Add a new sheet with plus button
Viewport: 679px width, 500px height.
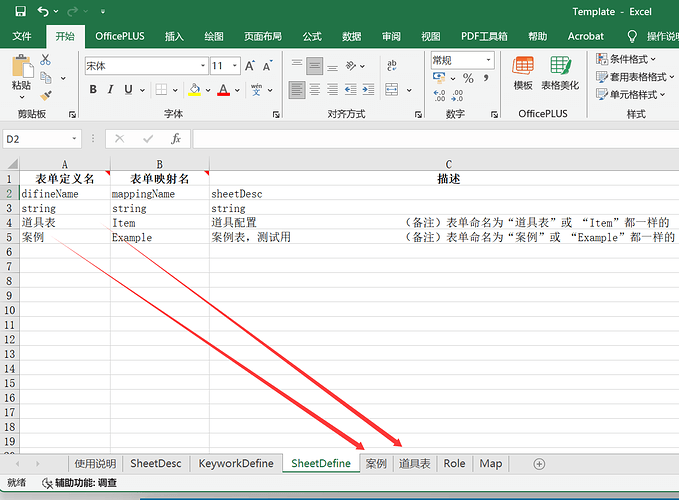pyautogui.click(x=539, y=464)
